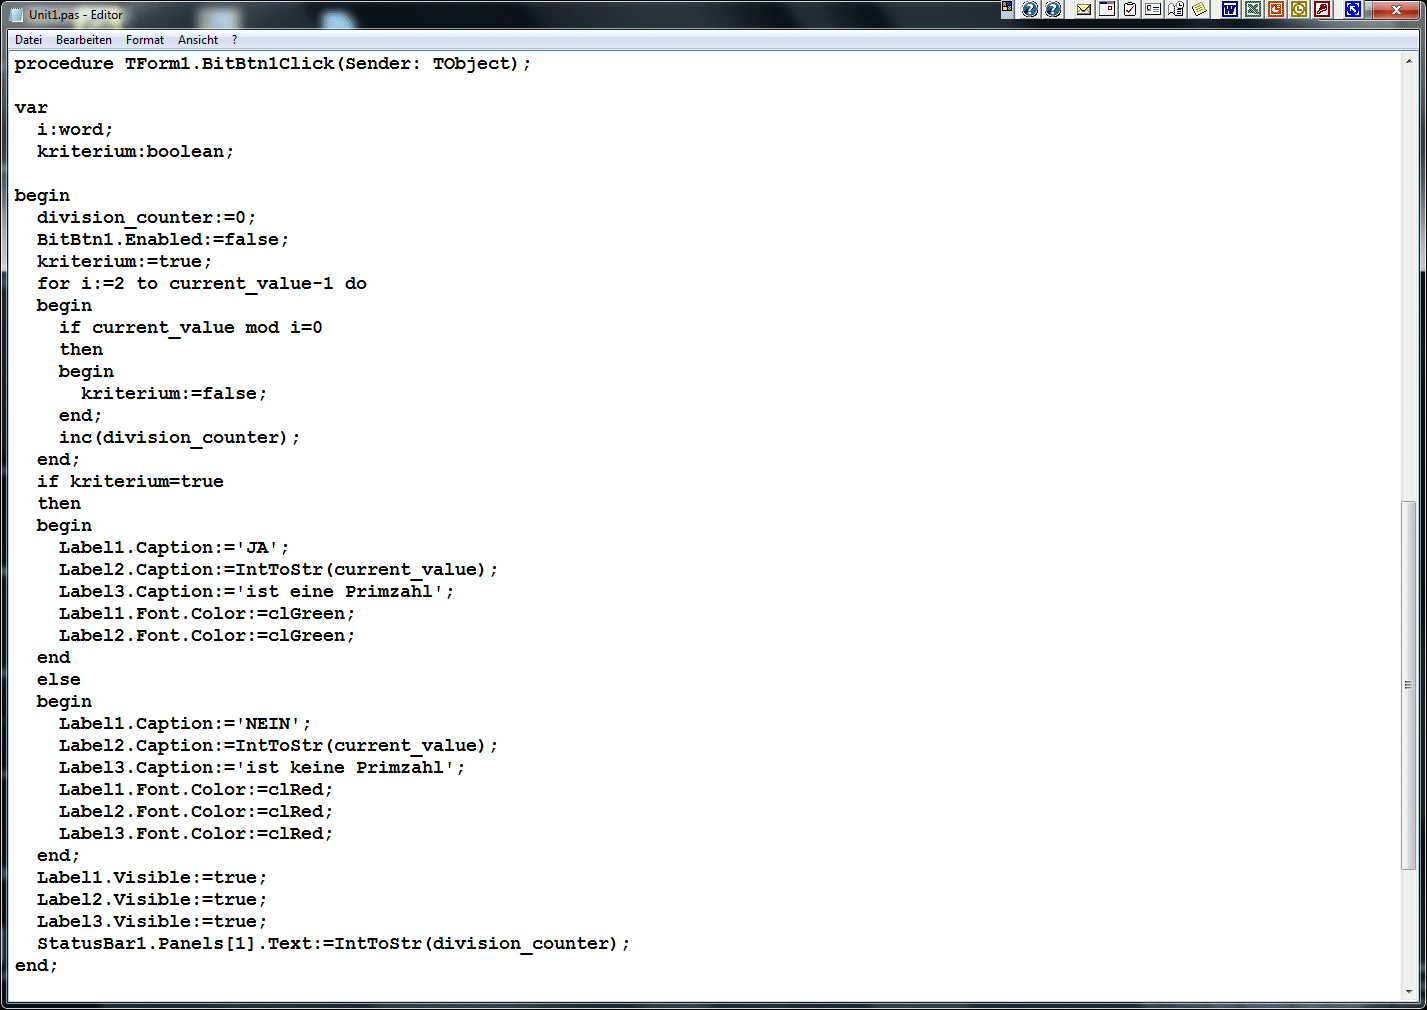Open new contact card icon
Screen dimensions: 1427x1010
point(1153,10)
